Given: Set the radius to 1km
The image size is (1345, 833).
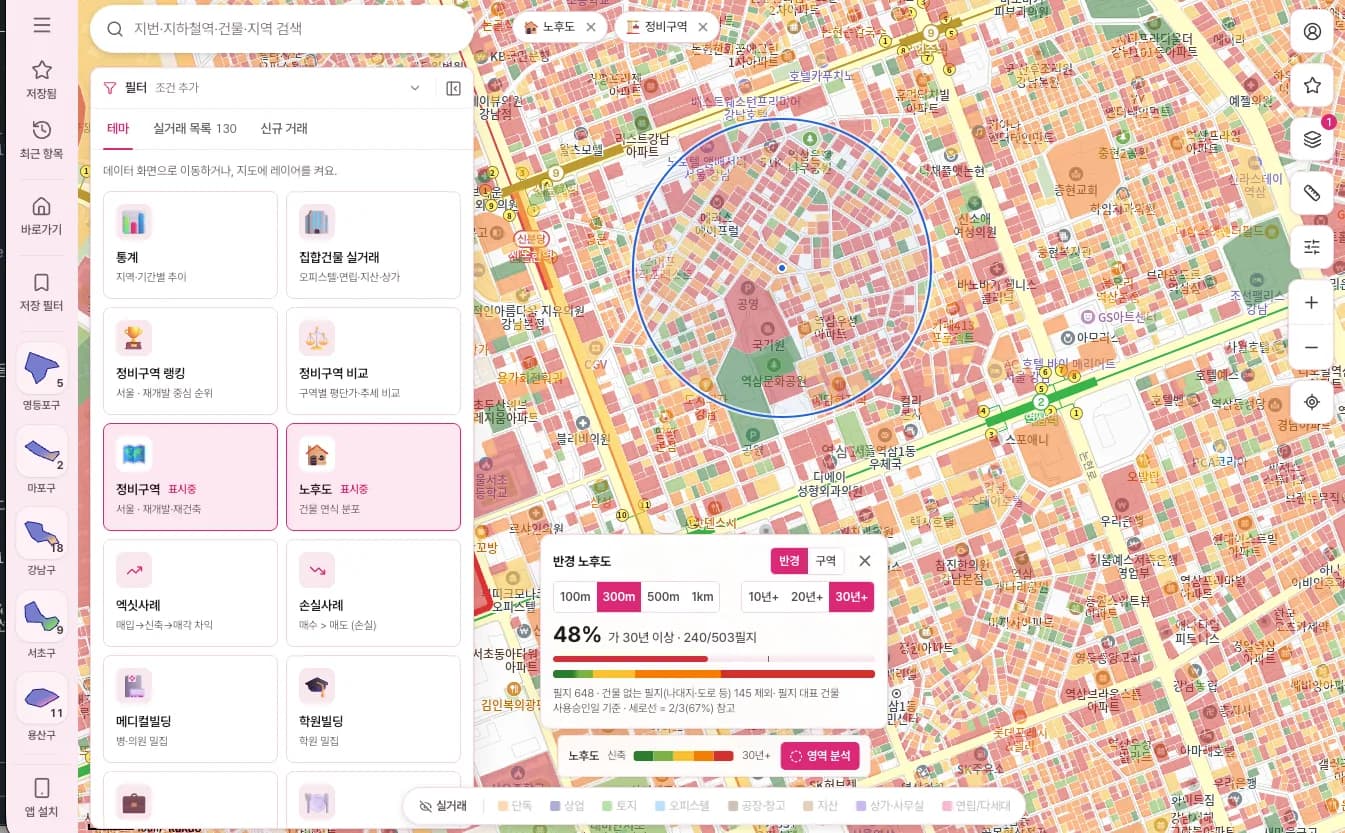Looking at the screenshot, I should click(x=703, y=597).
